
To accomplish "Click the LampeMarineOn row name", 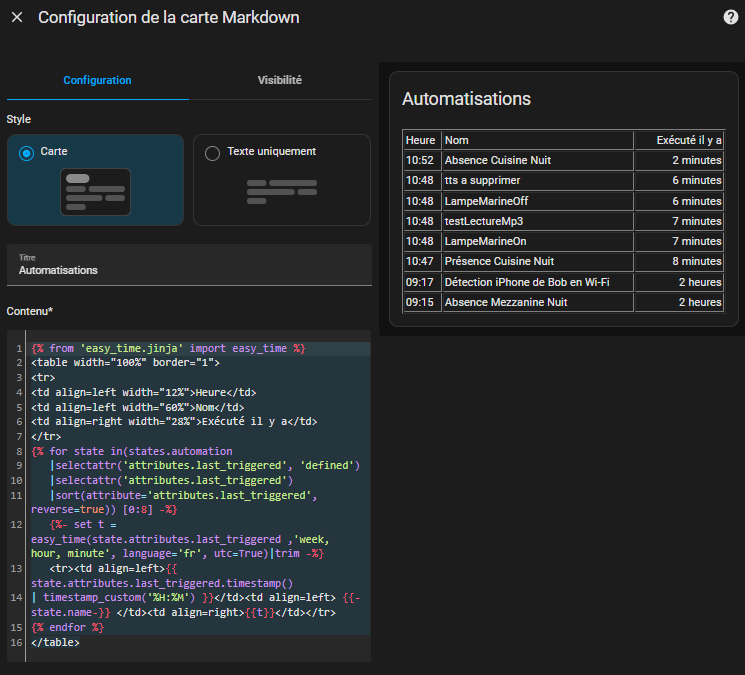I will pyautogui.click(x=485, y=241).
